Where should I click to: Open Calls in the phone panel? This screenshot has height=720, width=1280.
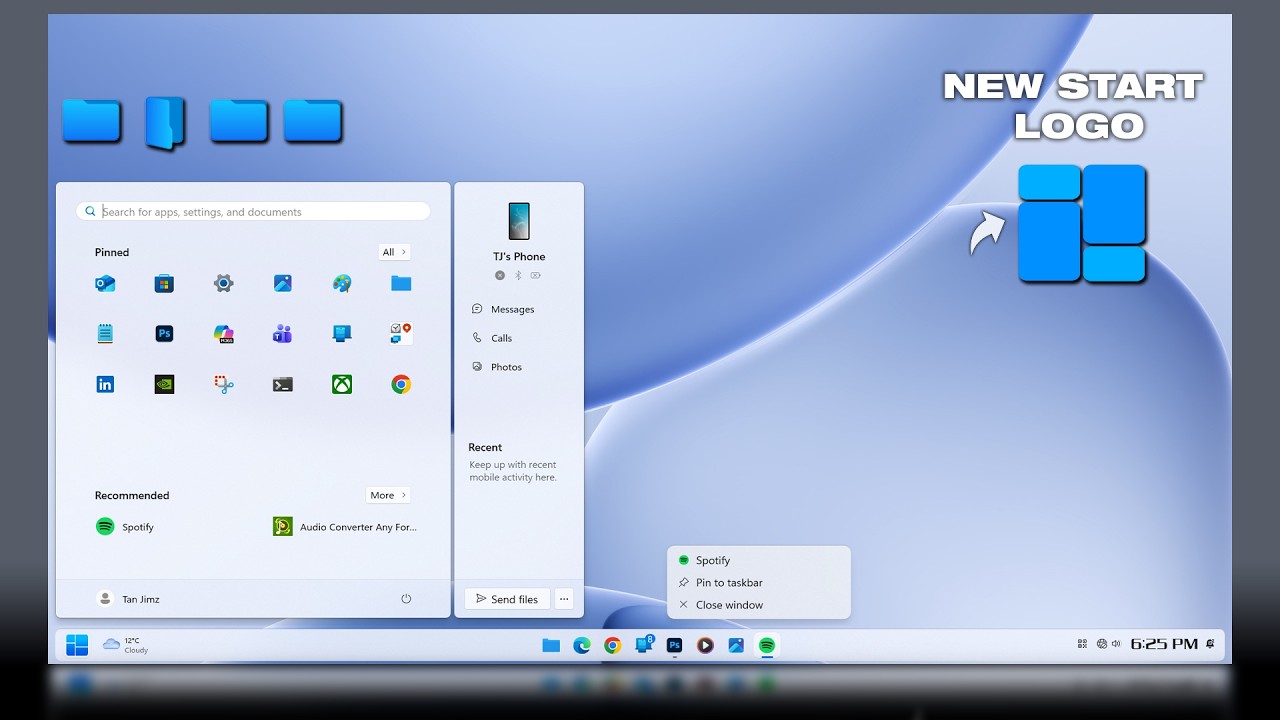pos(492,338)
